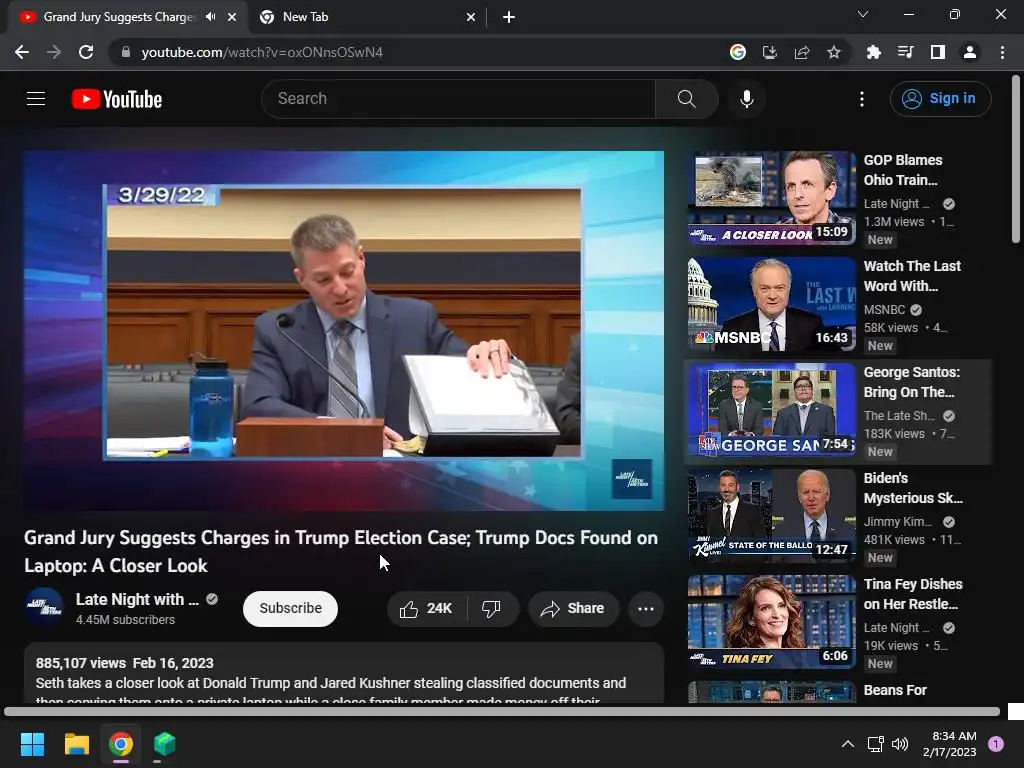Close the New Tab tab

click(x=471, y=17)
